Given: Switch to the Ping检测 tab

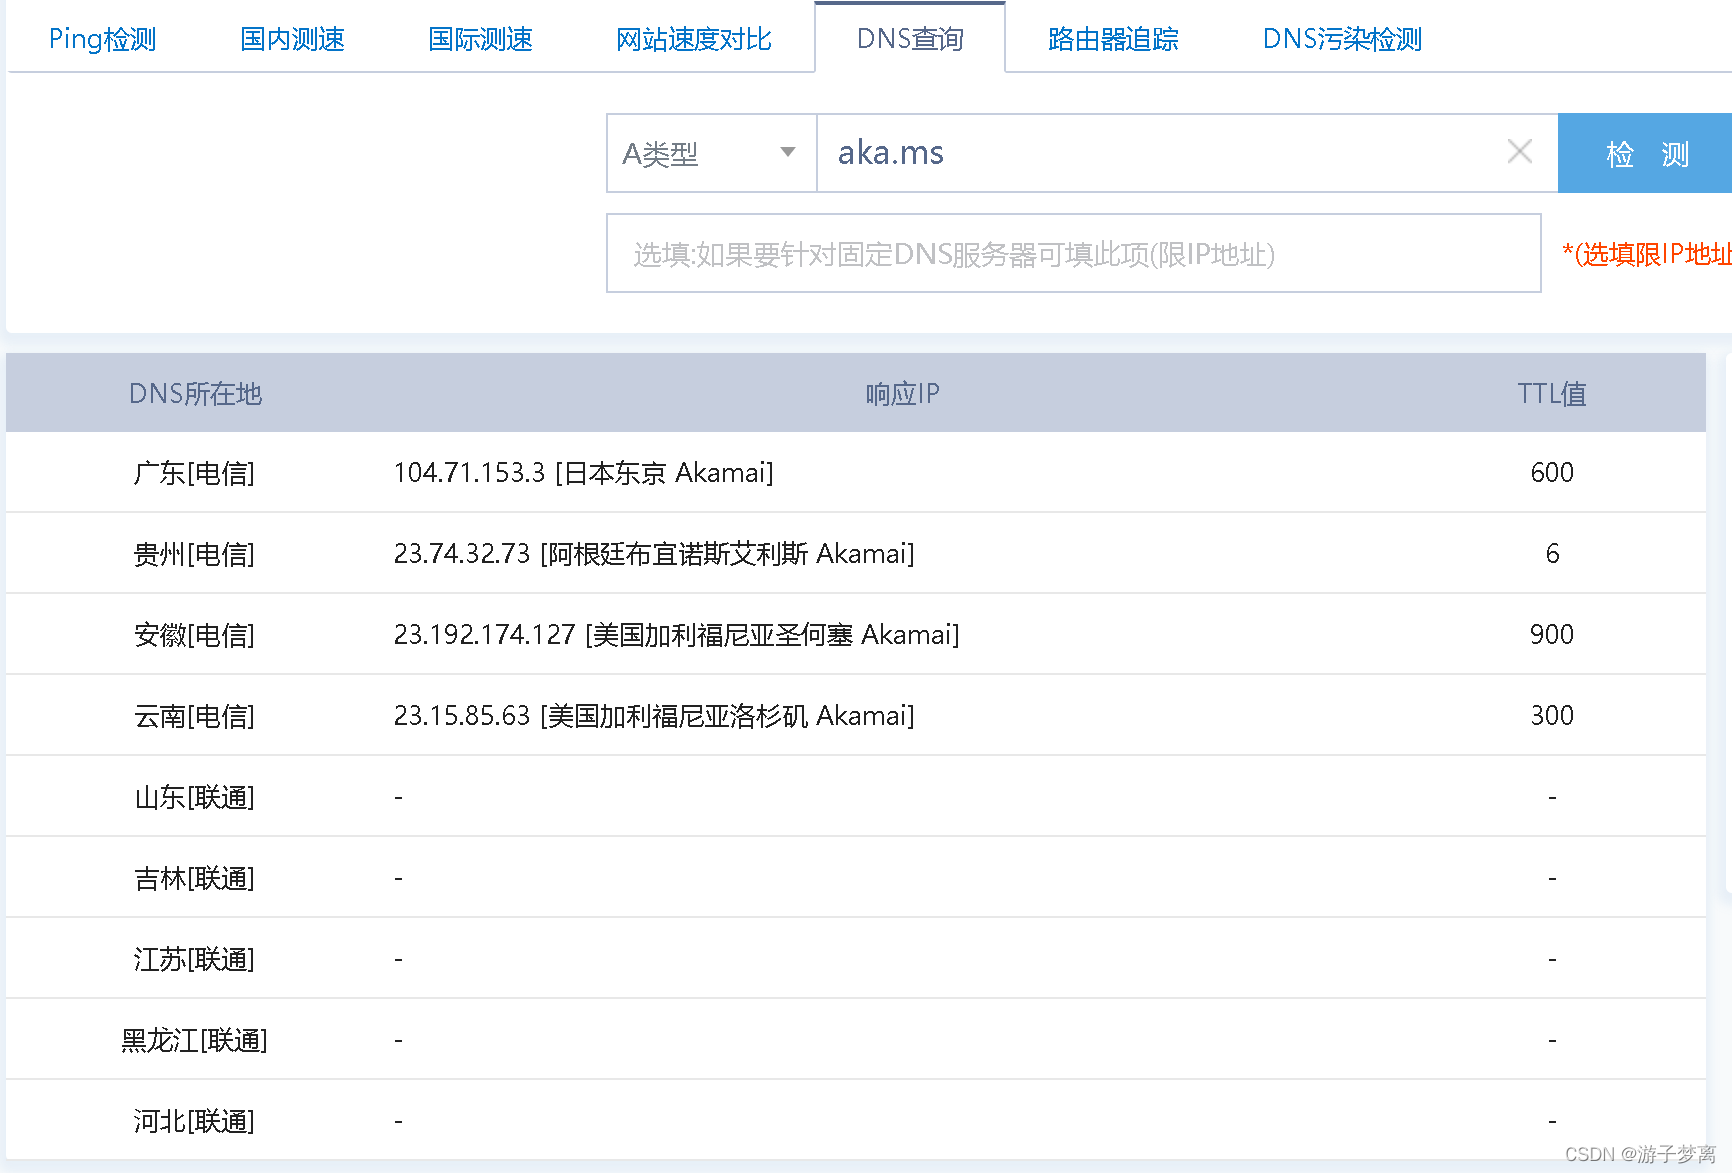Looking at the screenshot, I should click(x=103, y=39).
